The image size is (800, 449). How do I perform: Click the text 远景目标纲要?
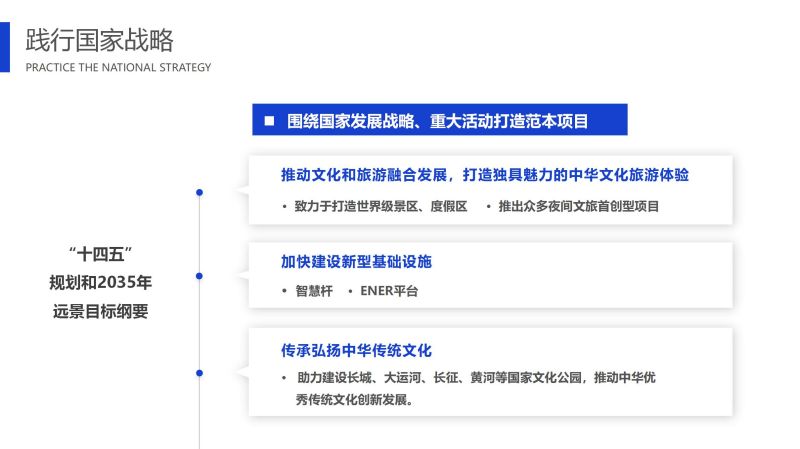tap(101, 311)
